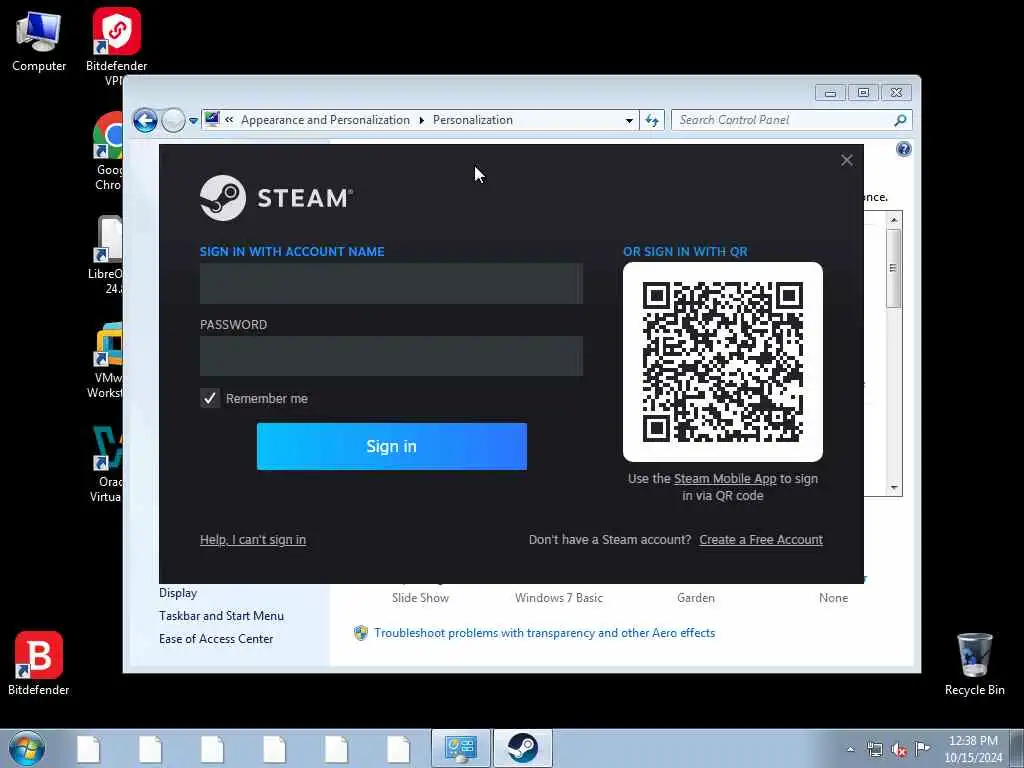Select the Oracle VirtualBox desktop icon
1024x768 pixels.
(106, 464)
